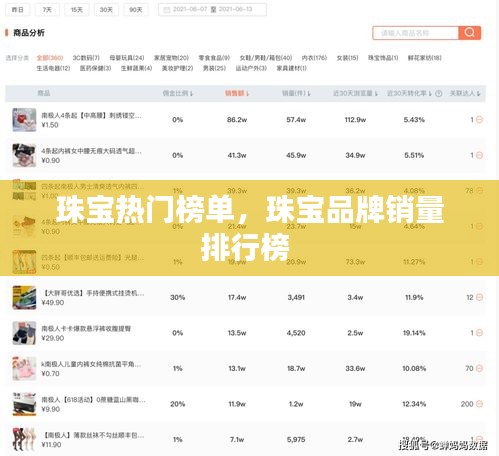Expand the circle icon in the 41.3w row
The width and height of the screenshot is (499, 456).
[479, 155]
